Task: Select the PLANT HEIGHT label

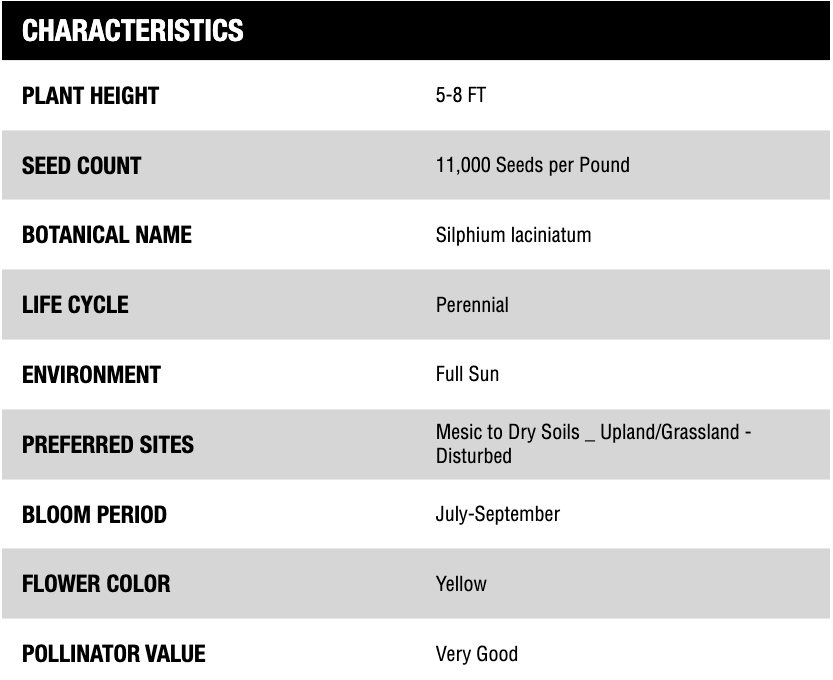Action: click(90, 96)
